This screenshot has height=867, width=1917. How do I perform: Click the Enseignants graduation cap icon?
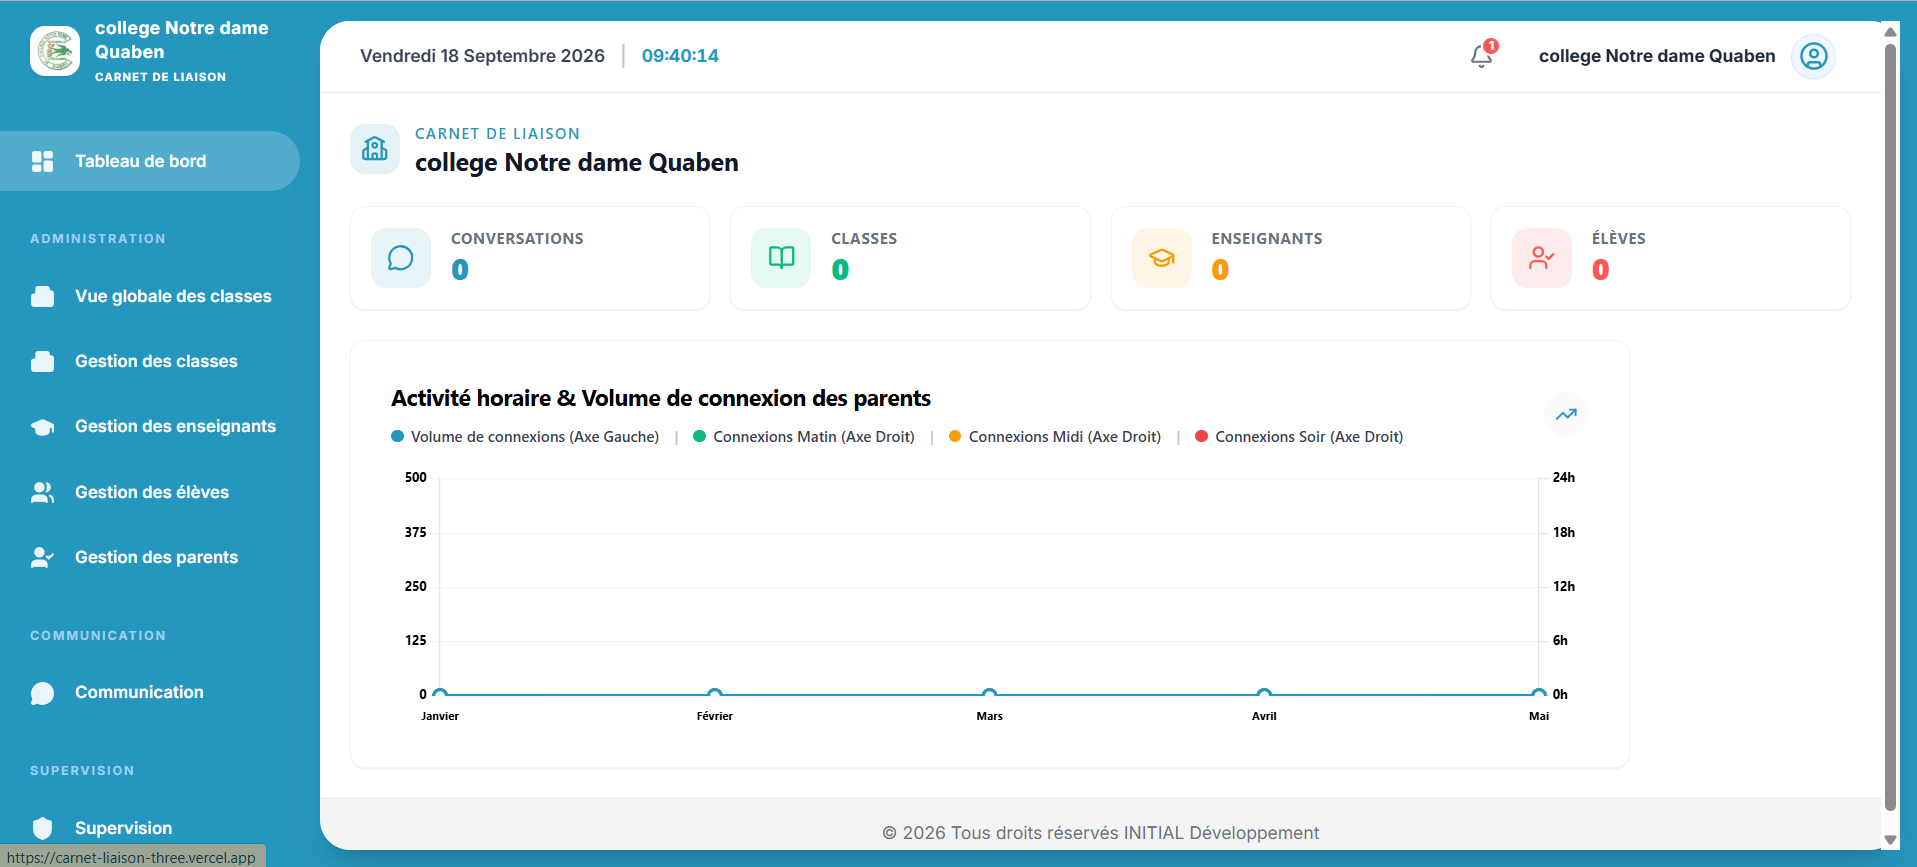pyautogui.click(x=1162, y=258)
